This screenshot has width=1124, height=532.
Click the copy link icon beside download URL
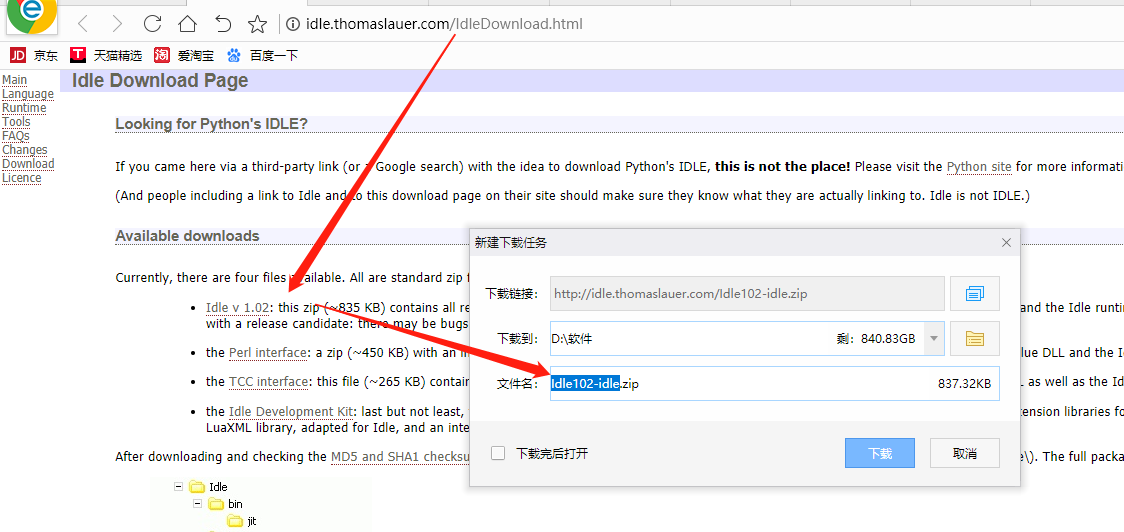[x=975, y=293]
